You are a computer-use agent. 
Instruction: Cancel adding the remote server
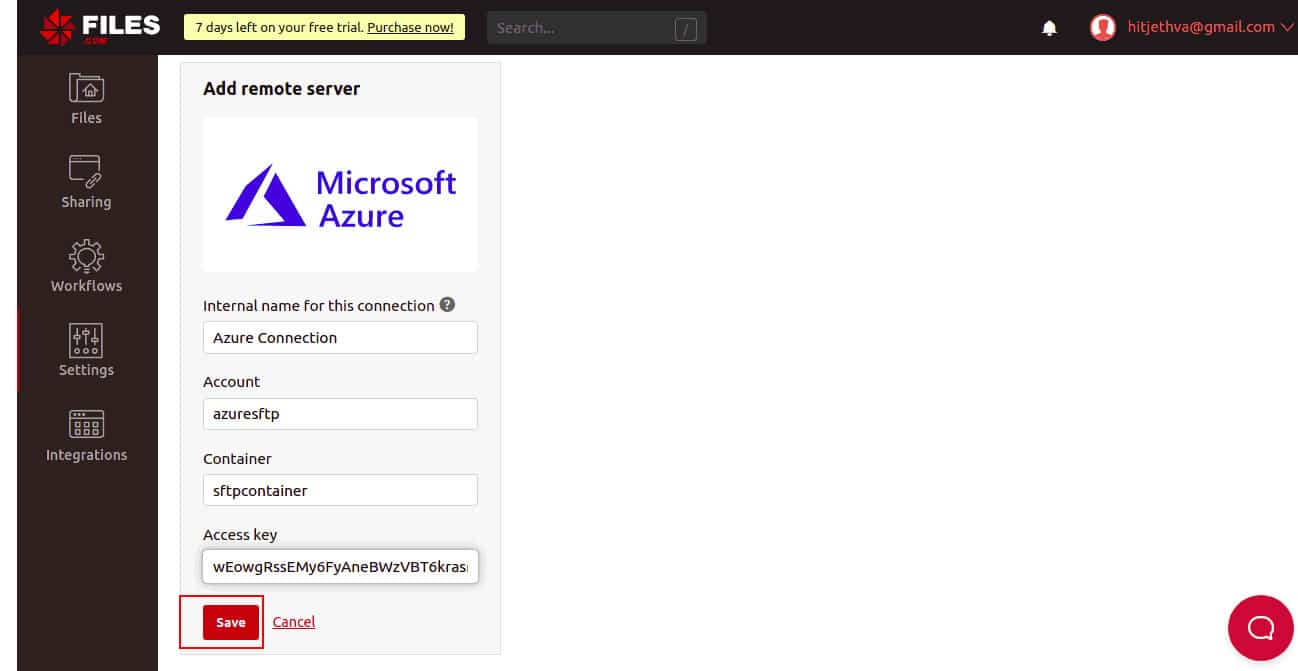pyautogui.click(x=294, y=622)
